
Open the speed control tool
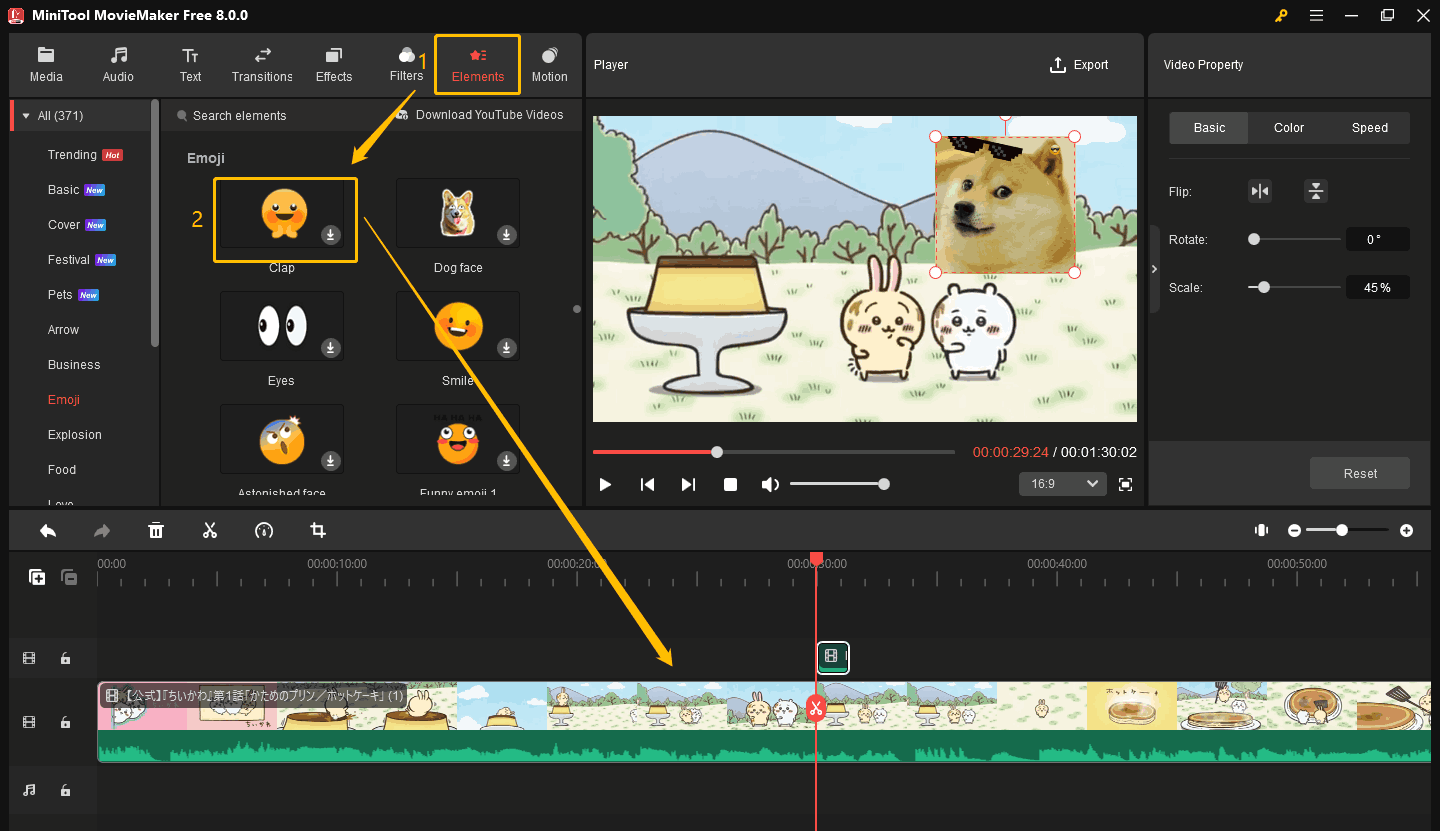point(264,530)
